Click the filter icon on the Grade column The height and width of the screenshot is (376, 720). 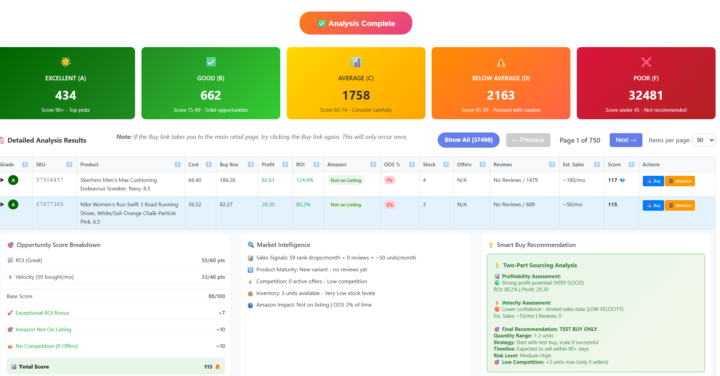click(25, 164)
